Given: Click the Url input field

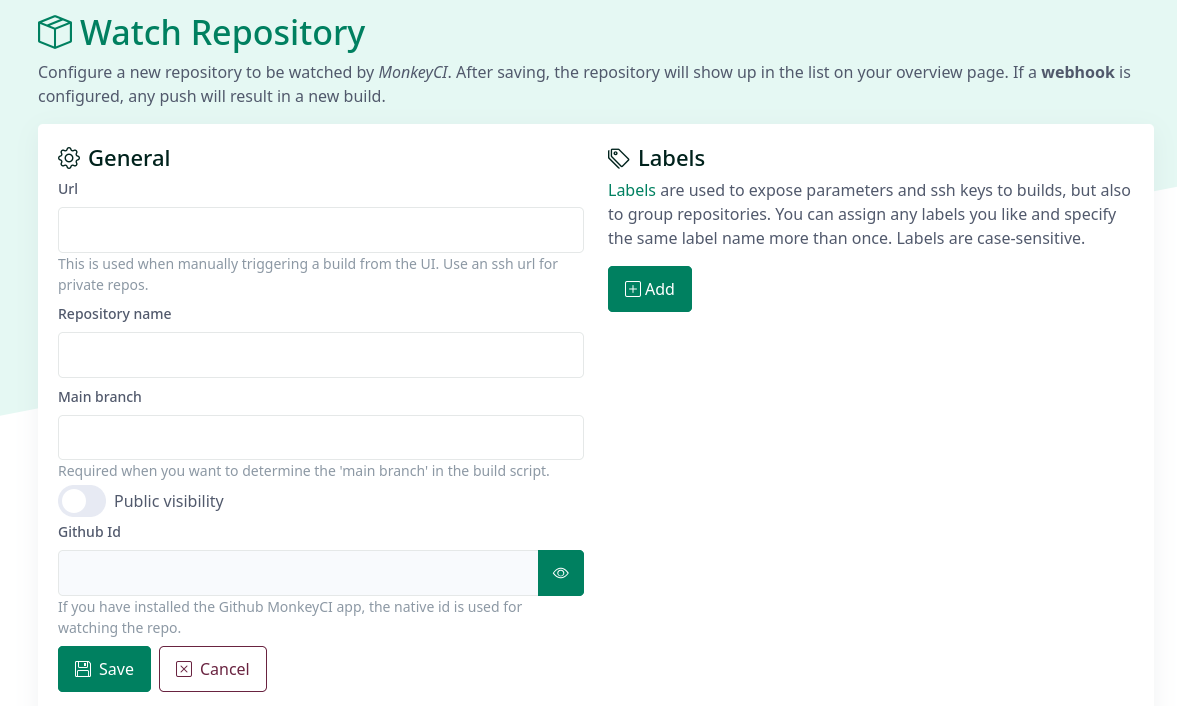Looking at the screenshot, I should coord(320,229).
